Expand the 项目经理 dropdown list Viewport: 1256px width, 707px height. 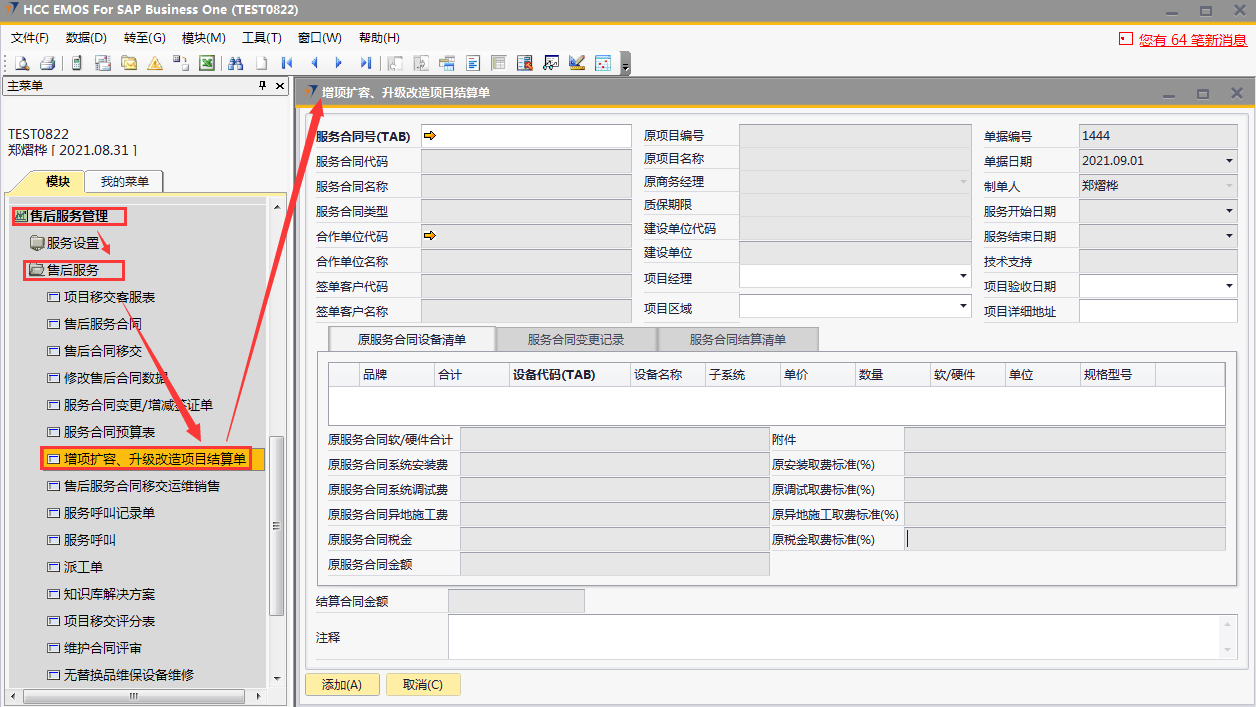[x=963, y=276]
